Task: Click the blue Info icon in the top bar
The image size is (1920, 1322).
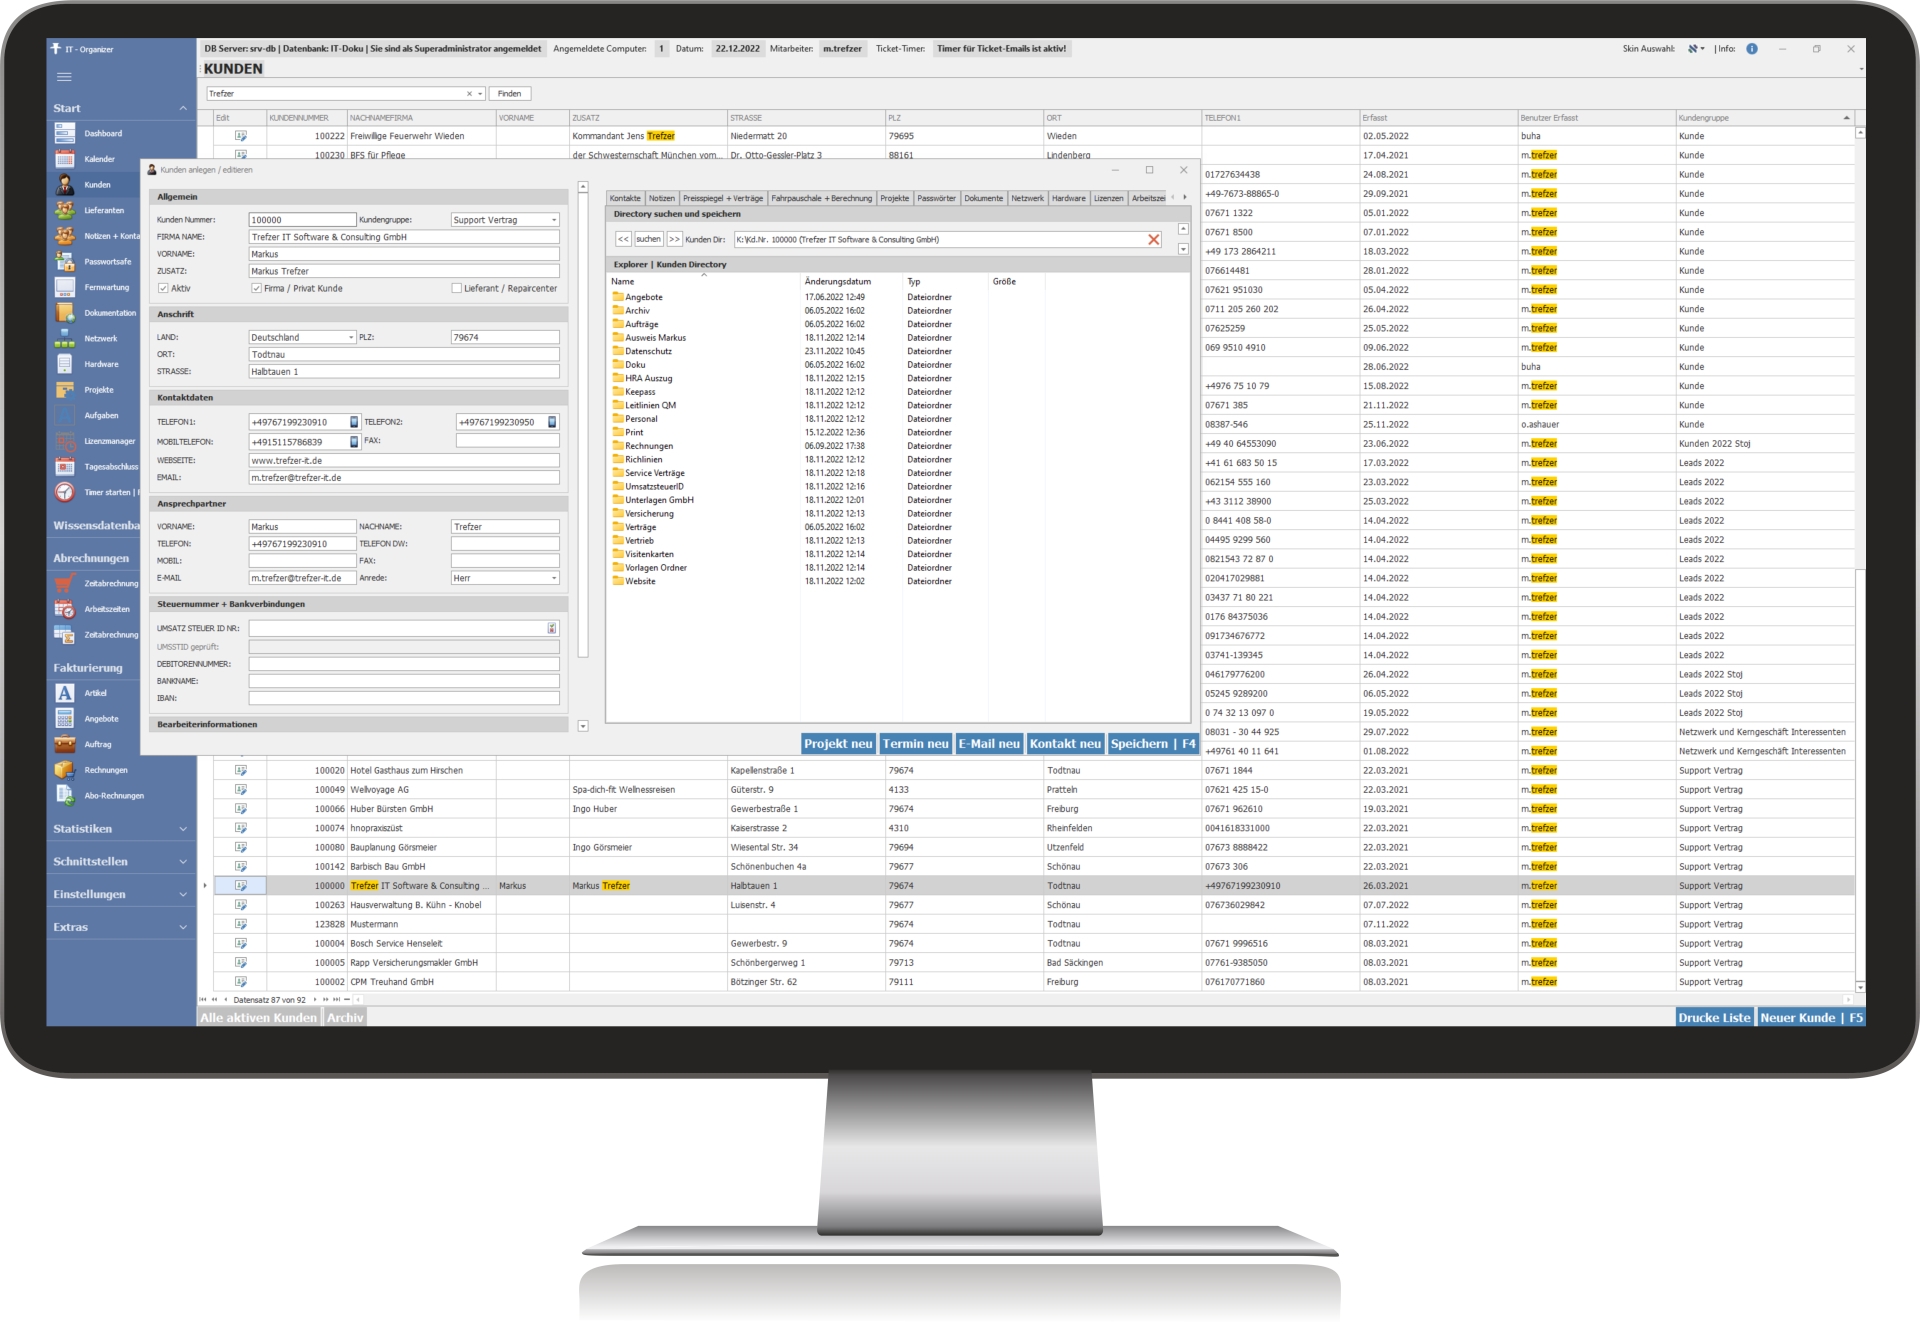Action: pyautogui.click(x=1752, y=49)
